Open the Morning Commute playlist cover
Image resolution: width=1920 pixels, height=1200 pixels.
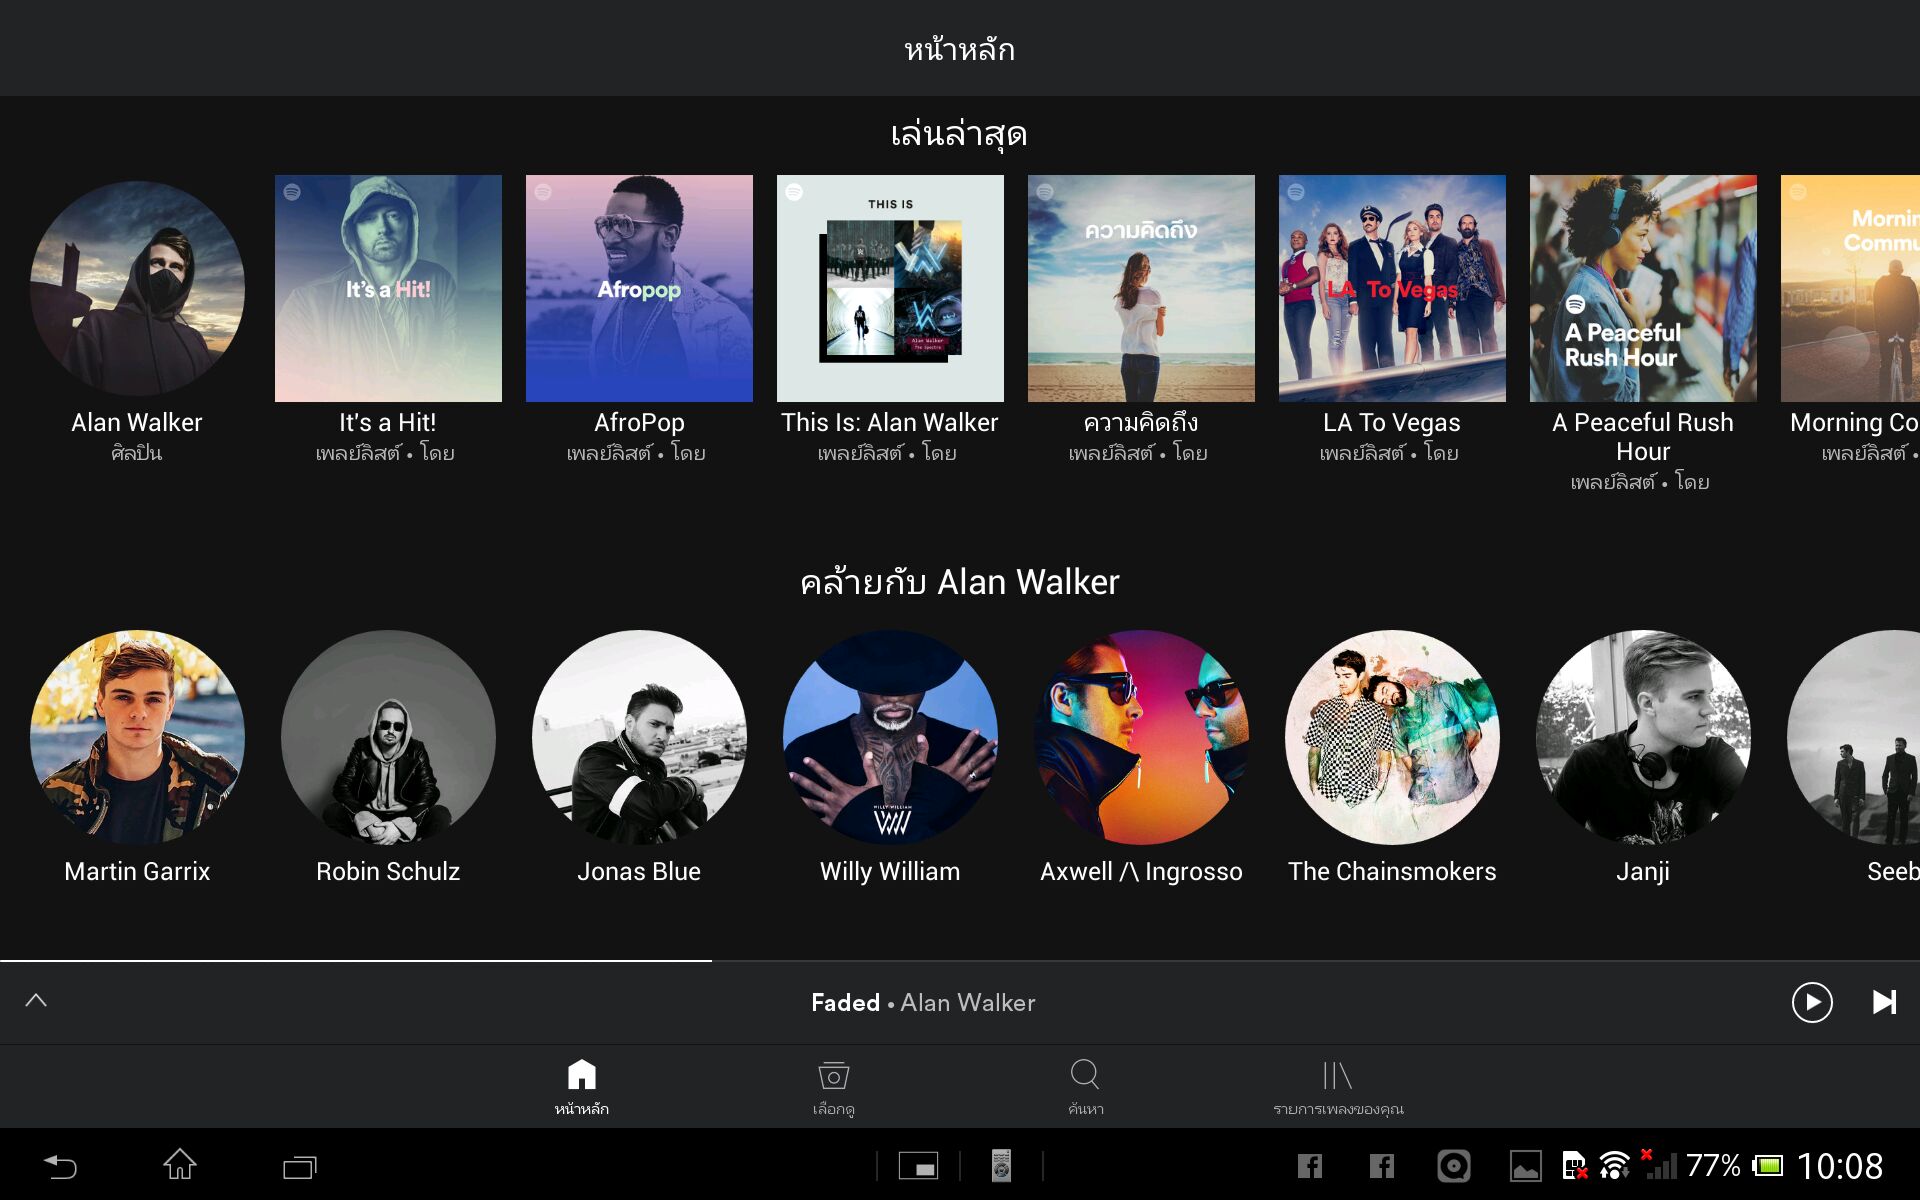[1850, 288]
